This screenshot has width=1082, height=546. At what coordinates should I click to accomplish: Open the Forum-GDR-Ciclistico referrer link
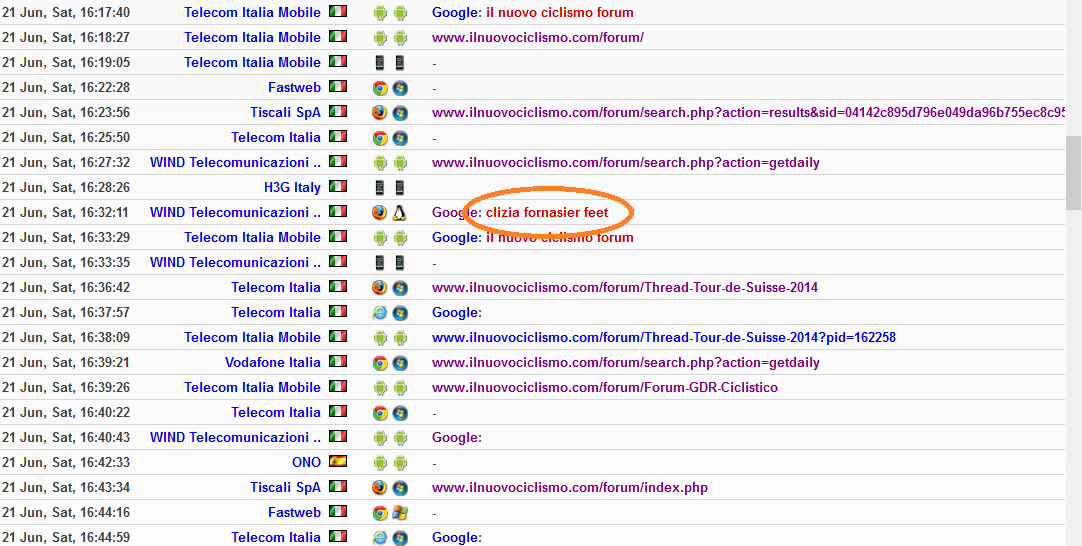[x=604, y=387]
